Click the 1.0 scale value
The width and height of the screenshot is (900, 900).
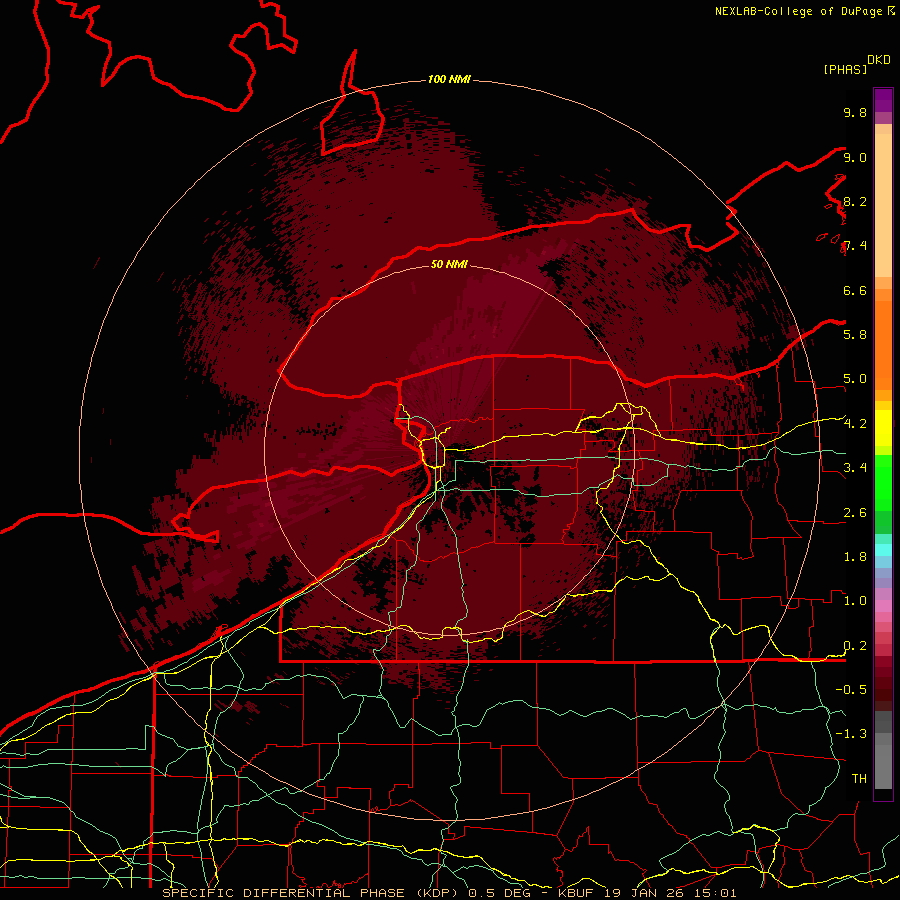[x=855, y=601]
